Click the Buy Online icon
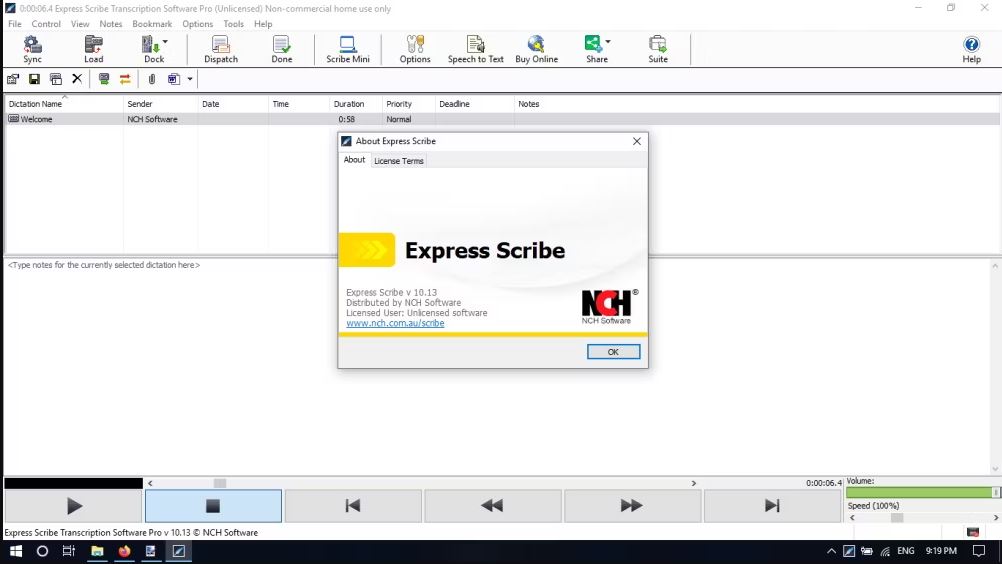The width and height of the screenshot is (1002, 564). click(x=536, y=49)
